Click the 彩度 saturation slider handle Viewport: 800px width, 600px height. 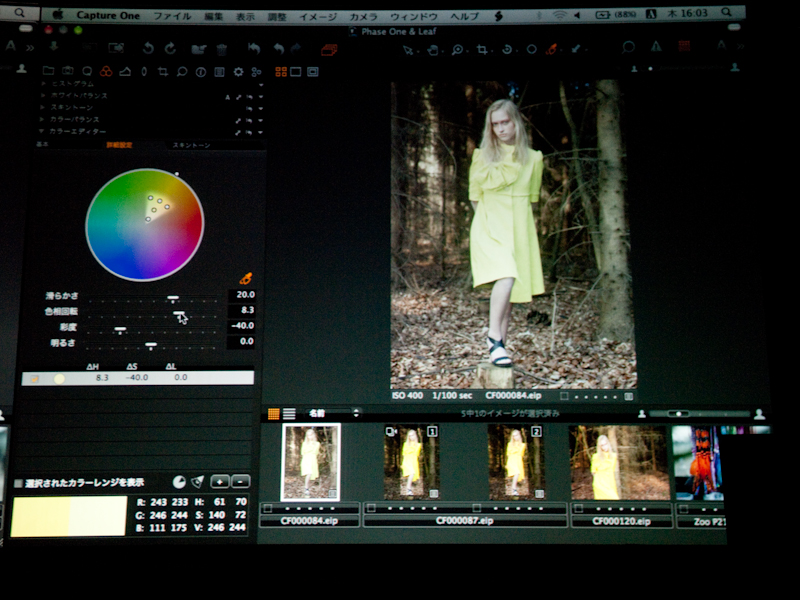120,328
